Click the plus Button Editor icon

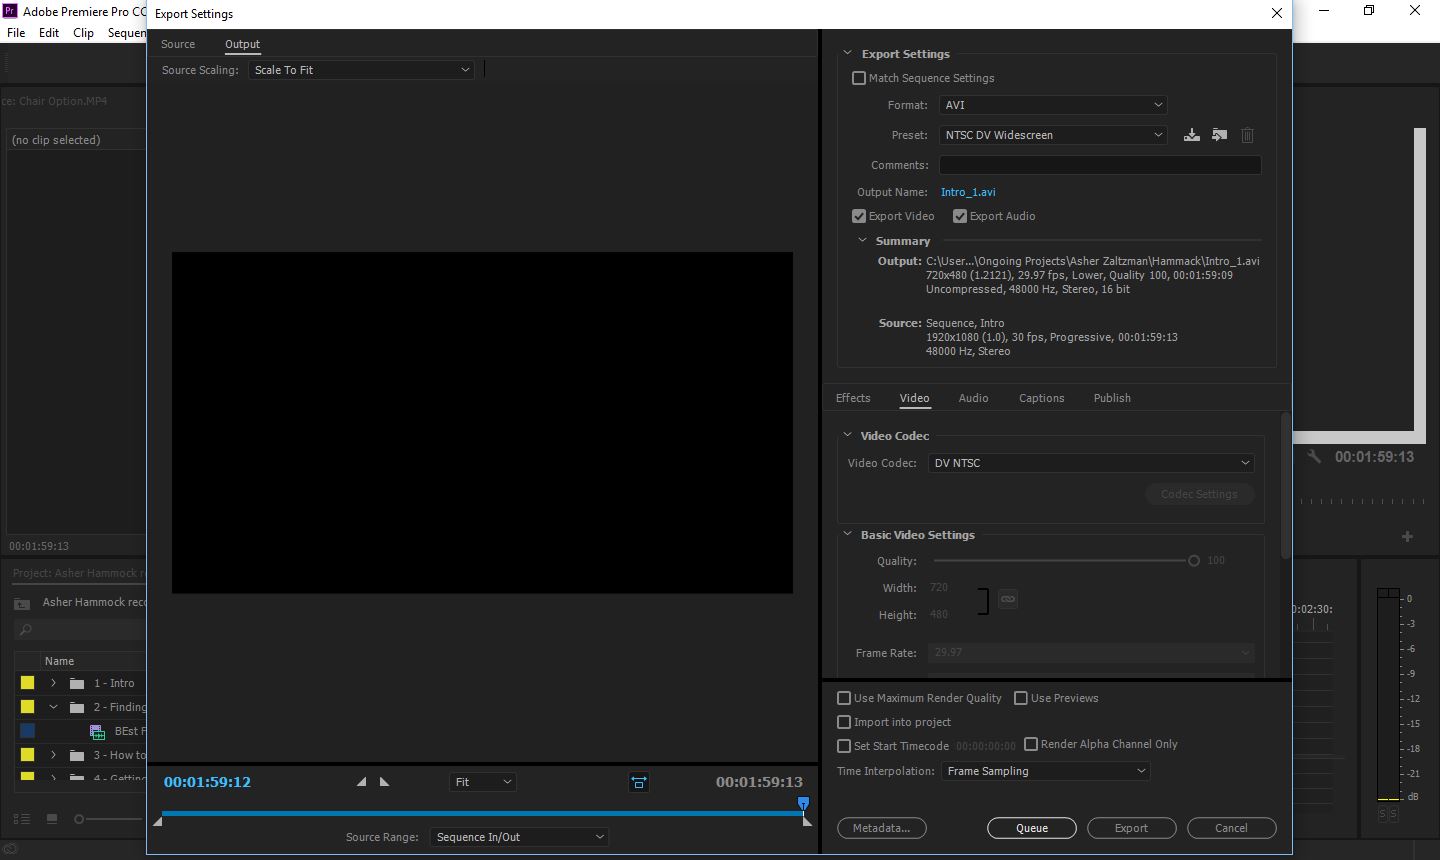point(1407,537)
